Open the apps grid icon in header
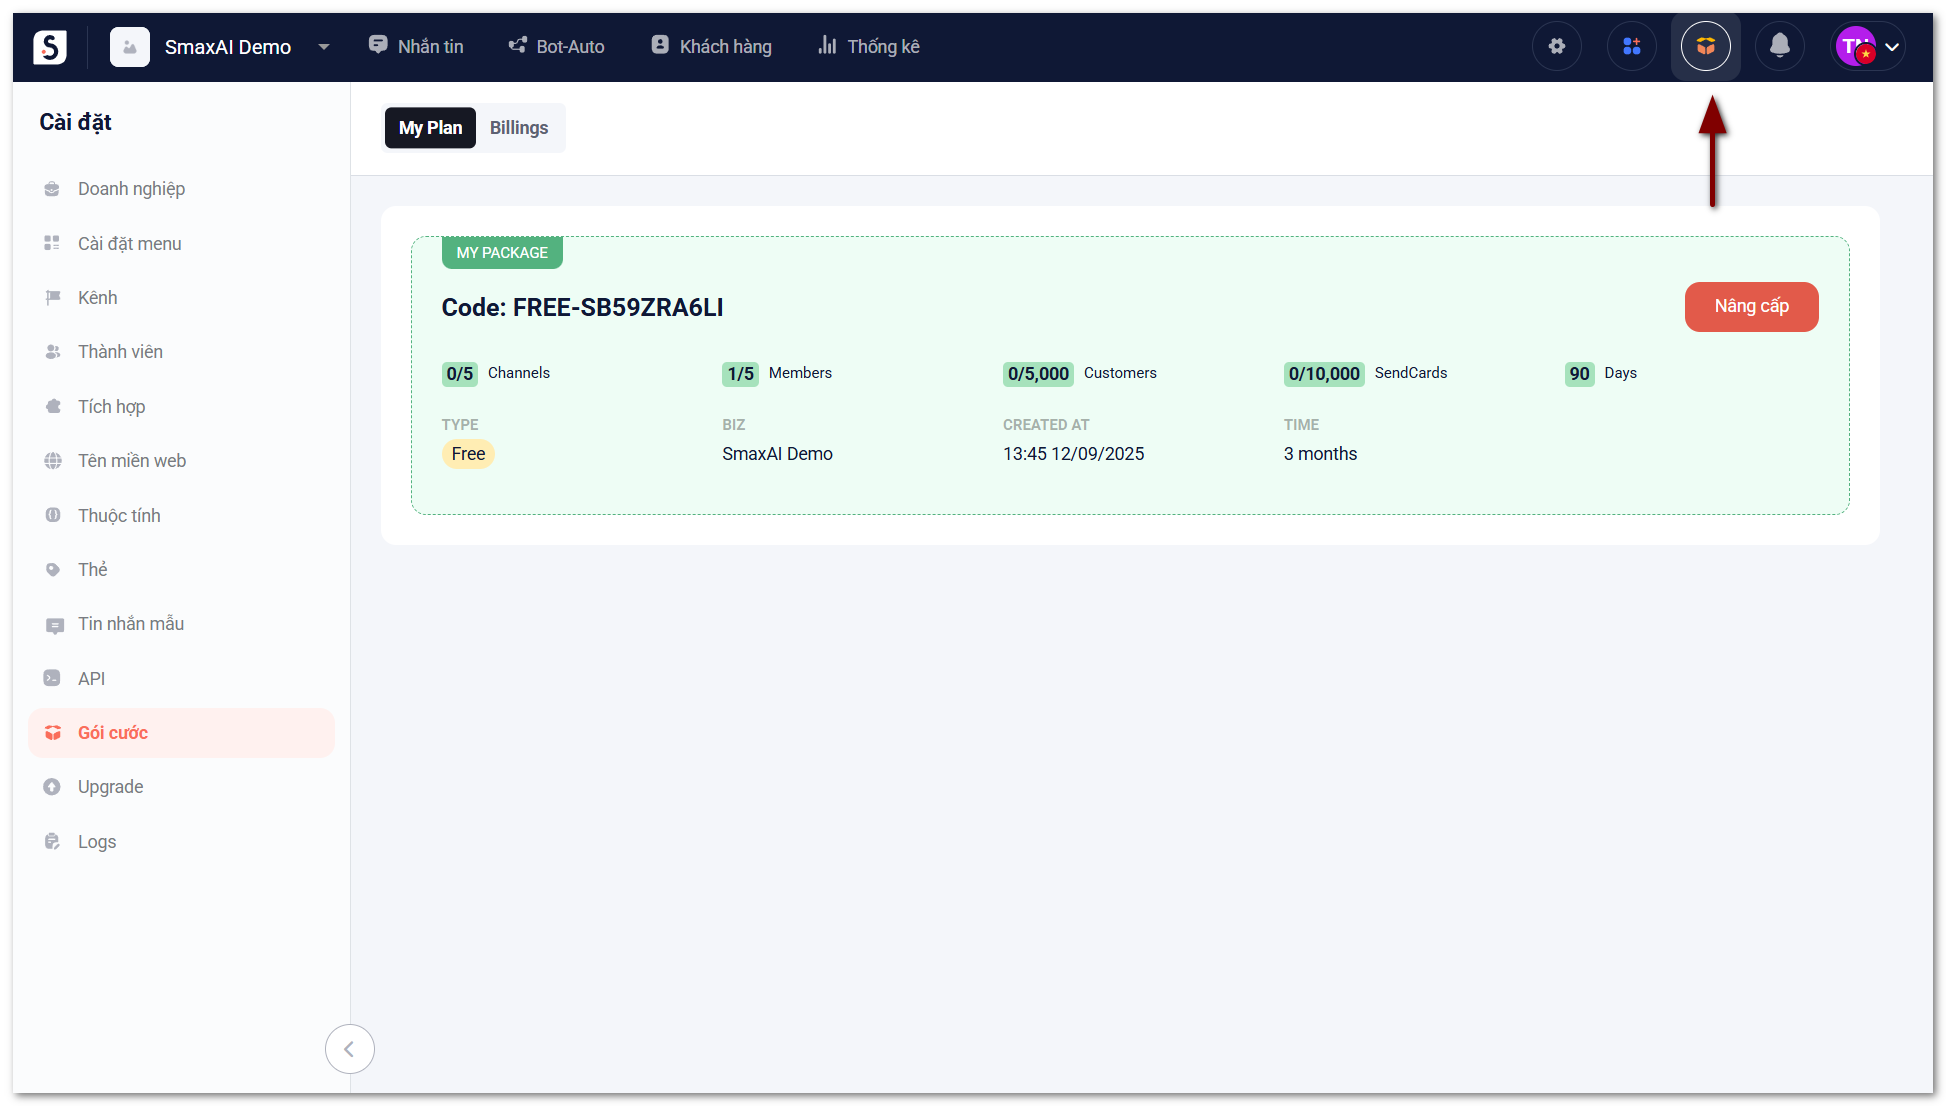The width and height of the screenshot is (1946, 1106). (x=1631, y=46)
